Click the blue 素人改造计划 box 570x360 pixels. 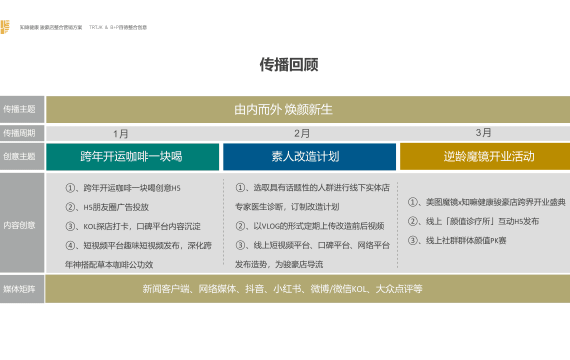point(309,157)
